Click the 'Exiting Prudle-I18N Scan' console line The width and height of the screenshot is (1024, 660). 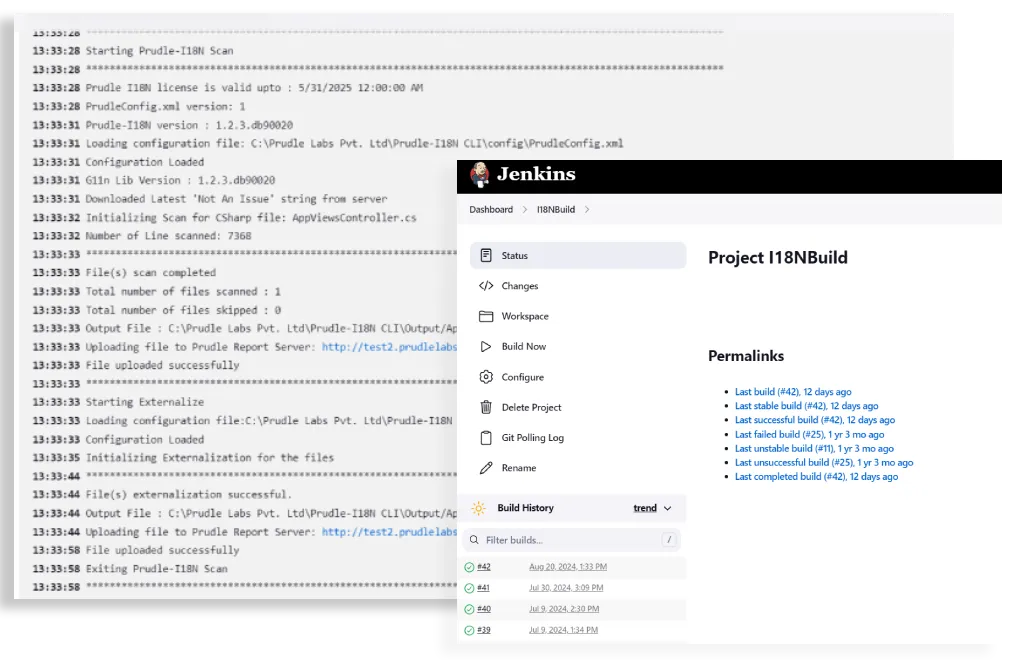click(x=157, y=569)
